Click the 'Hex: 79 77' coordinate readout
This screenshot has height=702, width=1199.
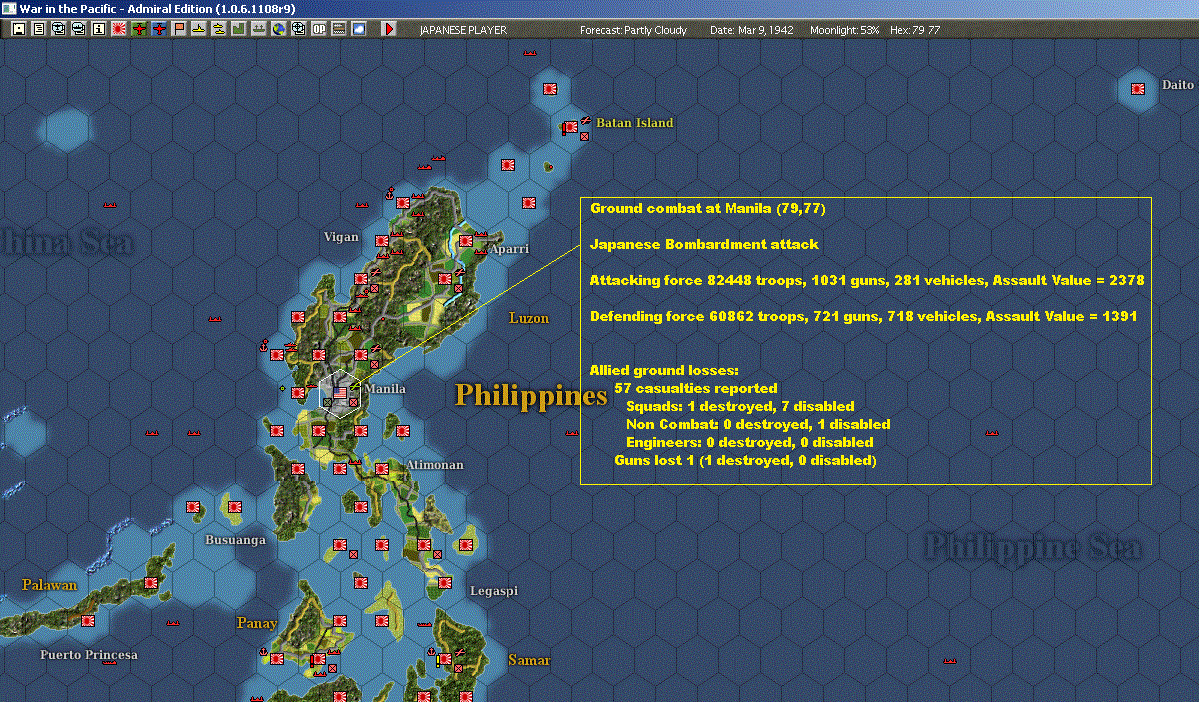click(915, 30)
